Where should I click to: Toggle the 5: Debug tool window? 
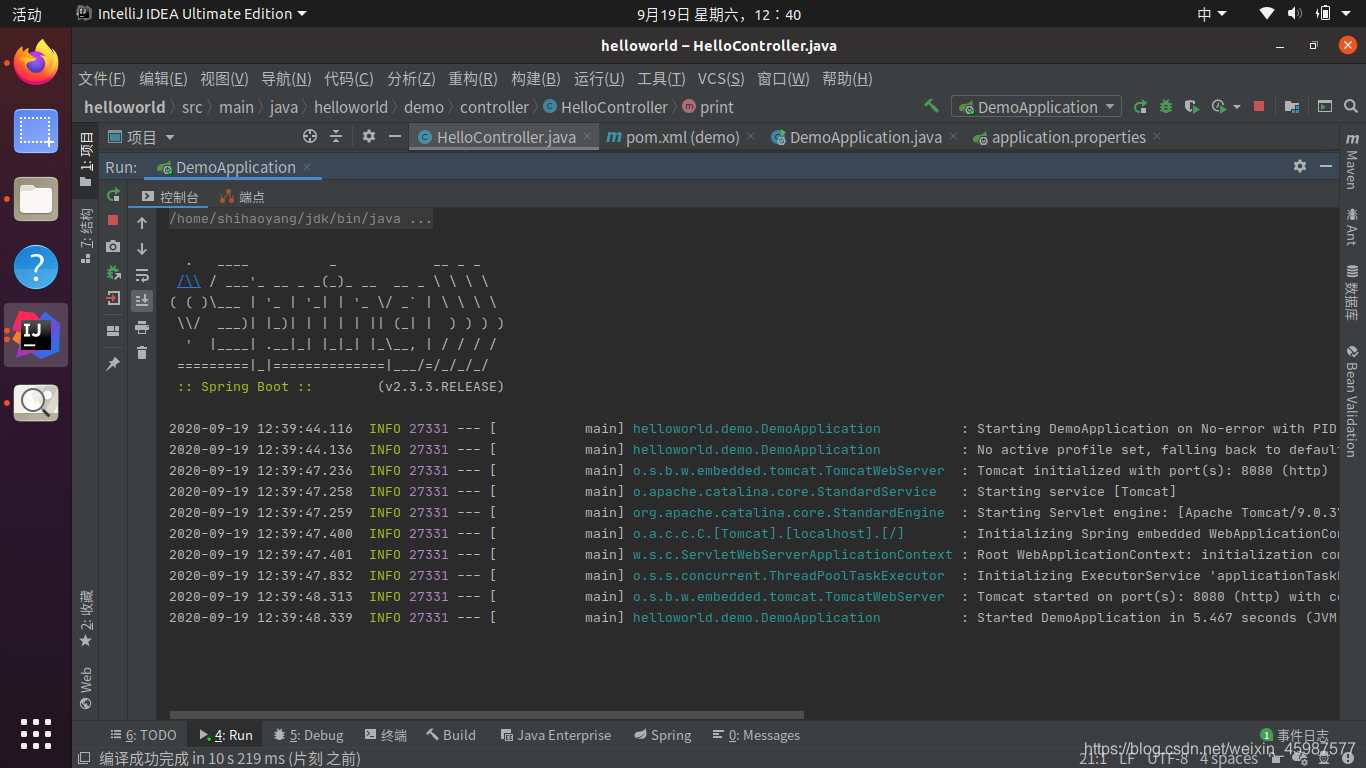308,735
